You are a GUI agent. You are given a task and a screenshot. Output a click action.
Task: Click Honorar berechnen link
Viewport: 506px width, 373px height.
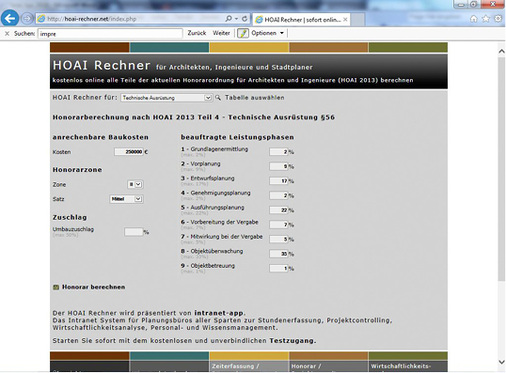click(93, 287)
